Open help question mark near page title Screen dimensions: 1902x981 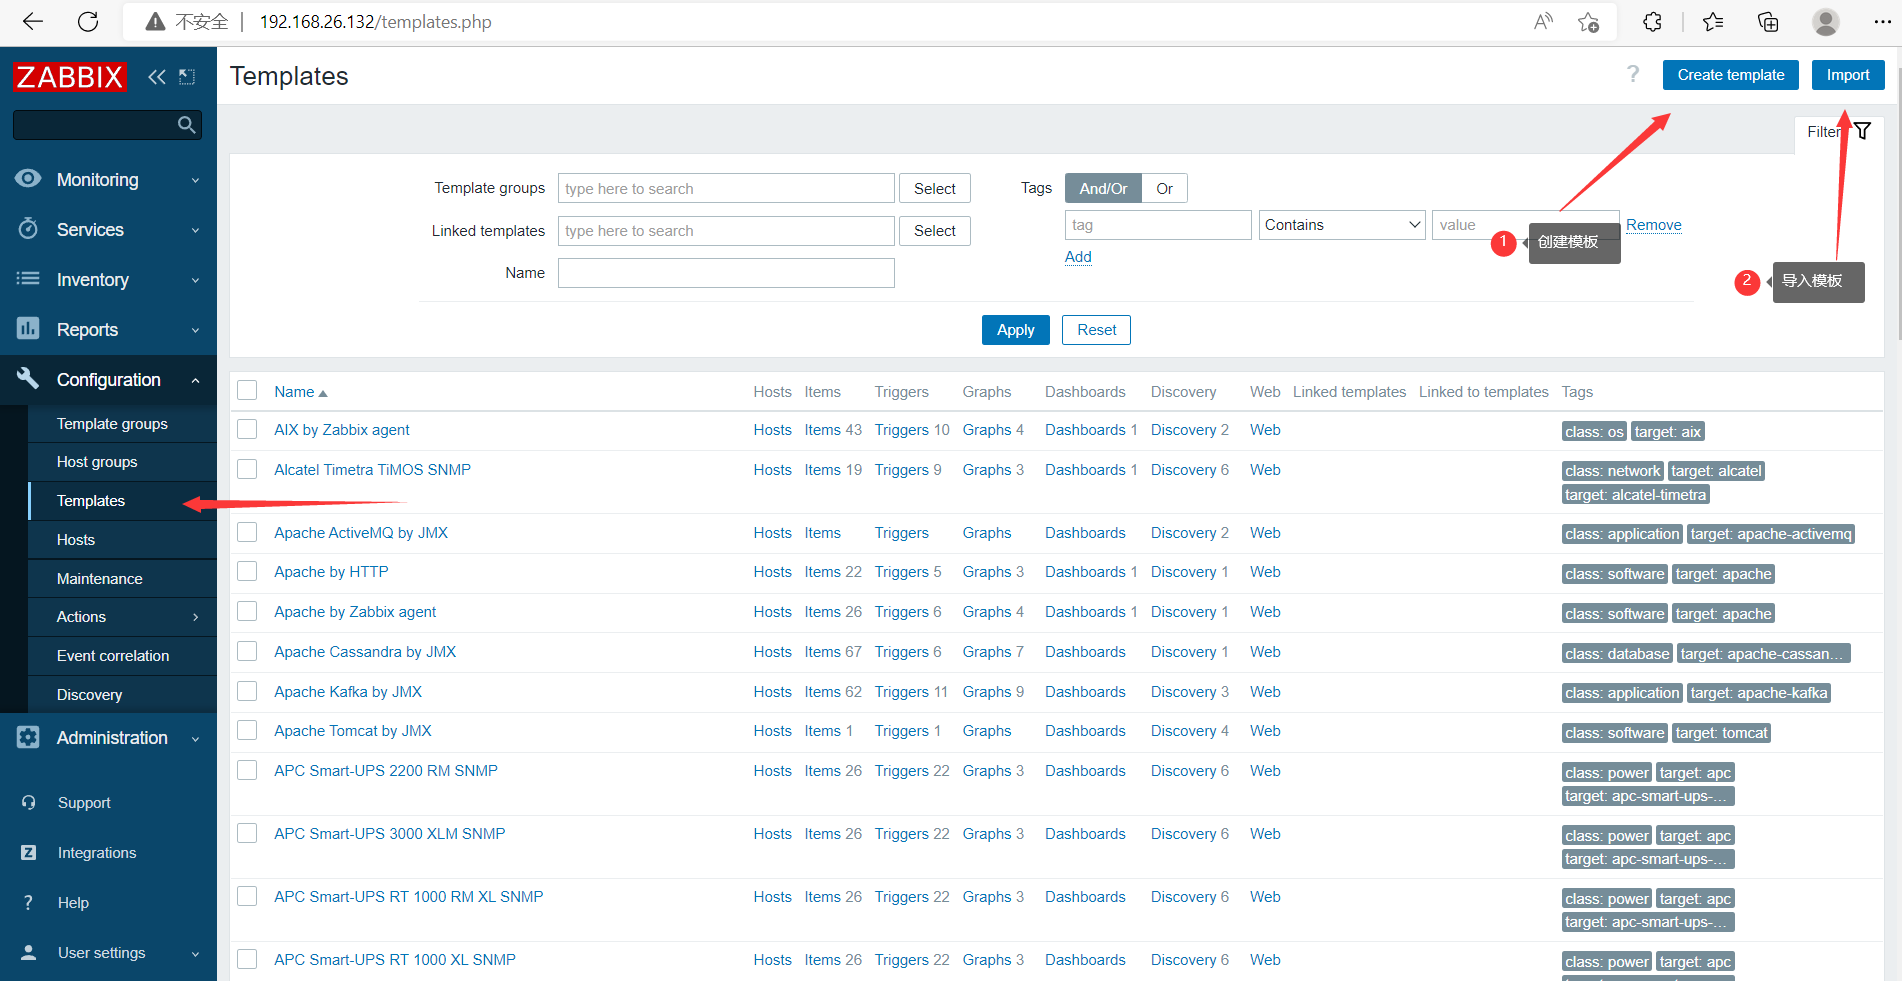(x=1633, y=74)
